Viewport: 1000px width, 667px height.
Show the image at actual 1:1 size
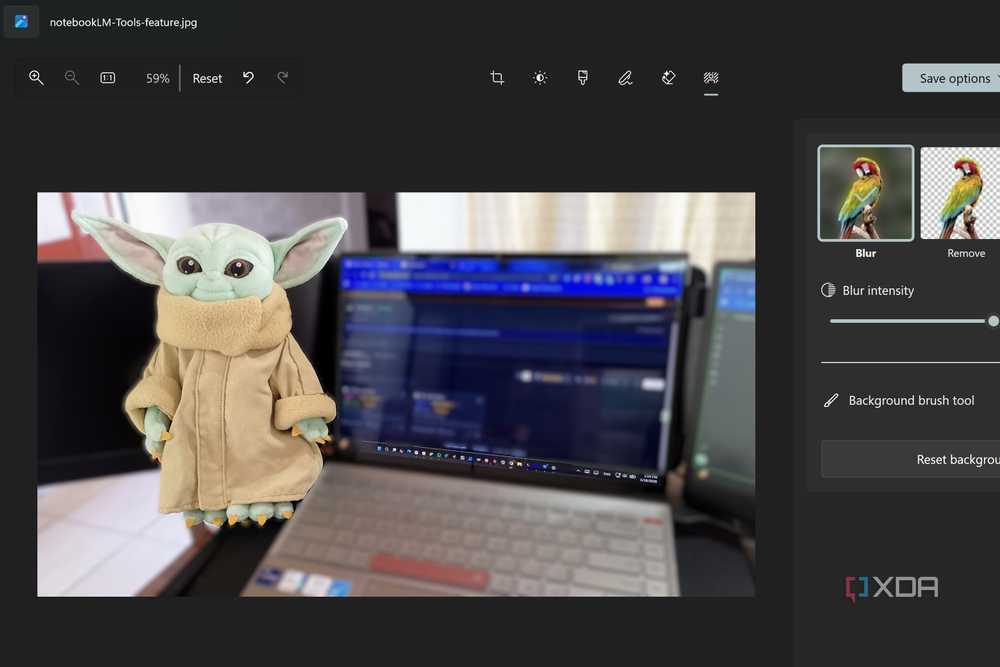pos(108,78)
